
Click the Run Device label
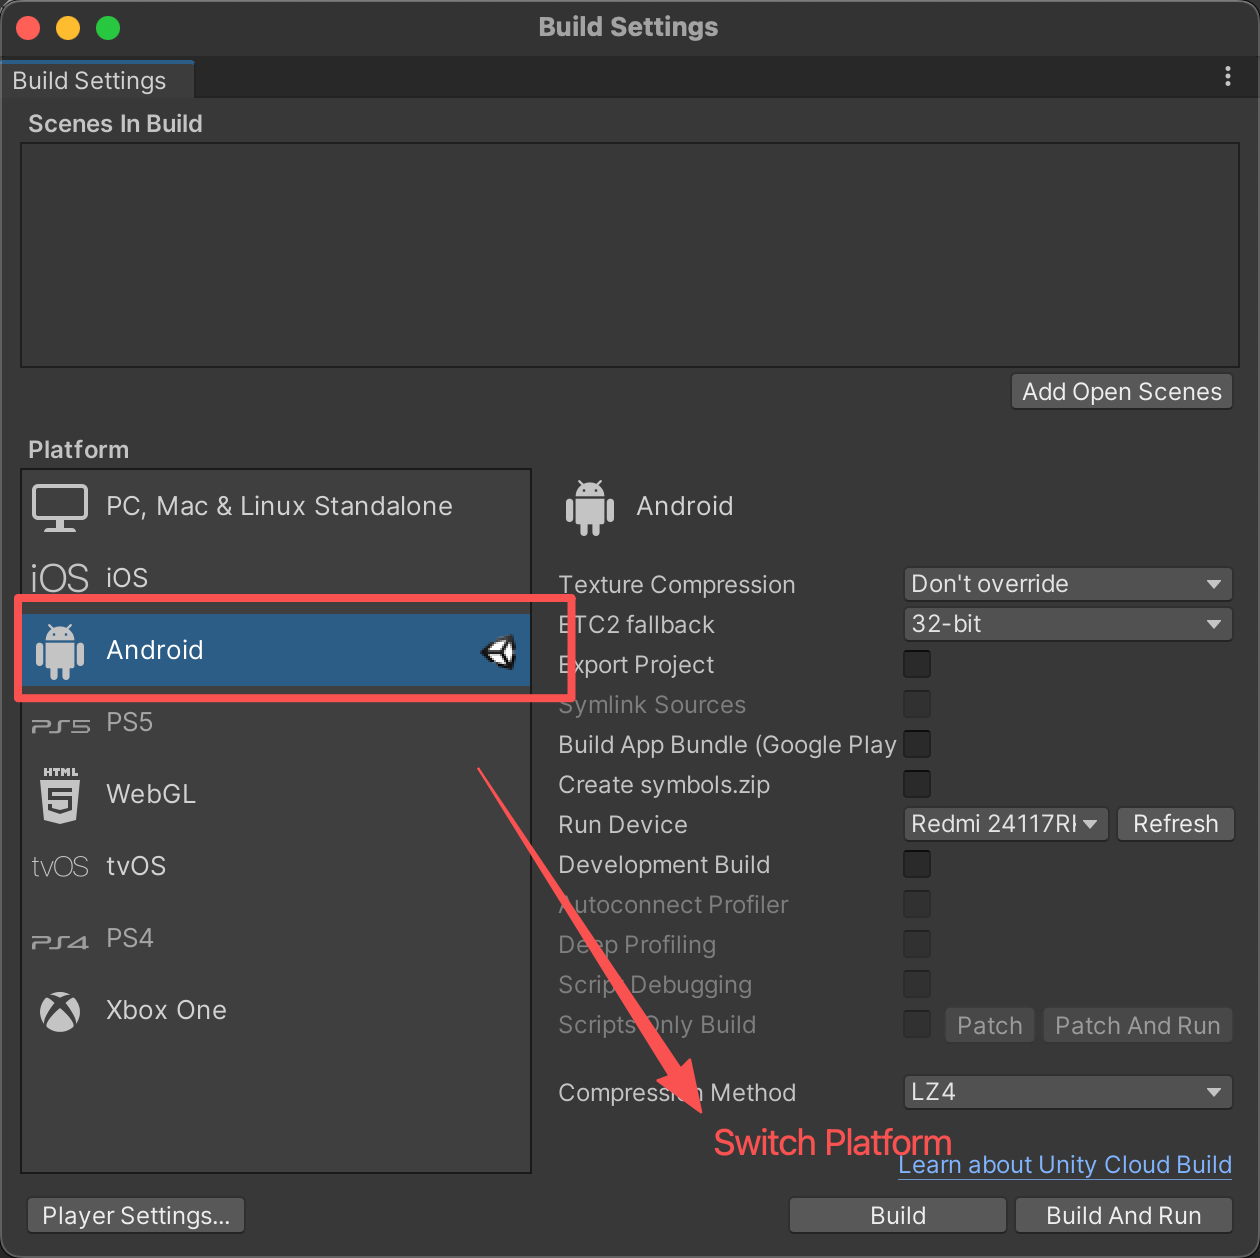click(x=623, y=825)
